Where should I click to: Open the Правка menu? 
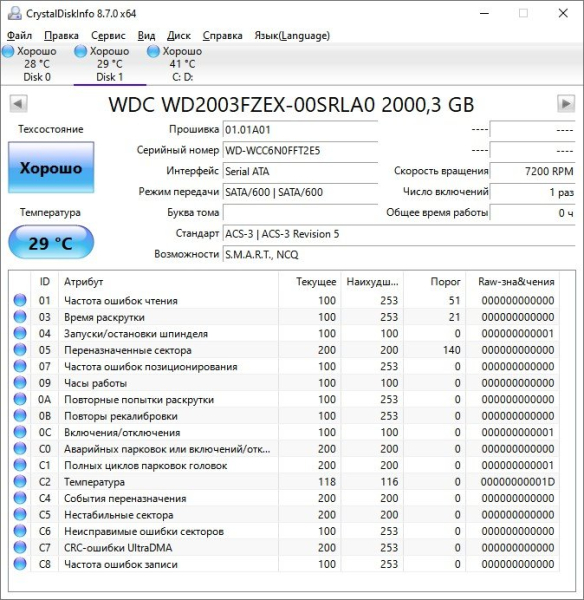(x=61, y=36)
